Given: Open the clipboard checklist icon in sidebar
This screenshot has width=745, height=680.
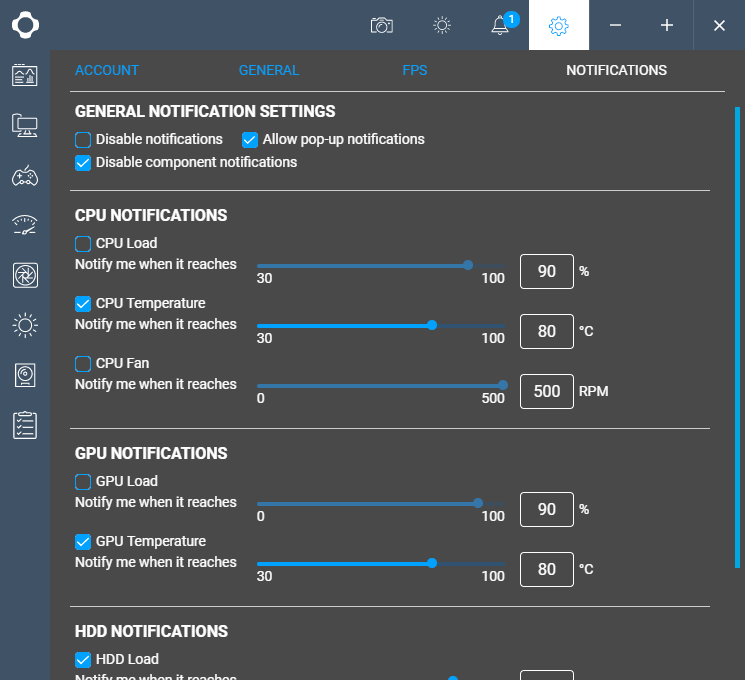Looking at the screenshot, I should 25,425.
